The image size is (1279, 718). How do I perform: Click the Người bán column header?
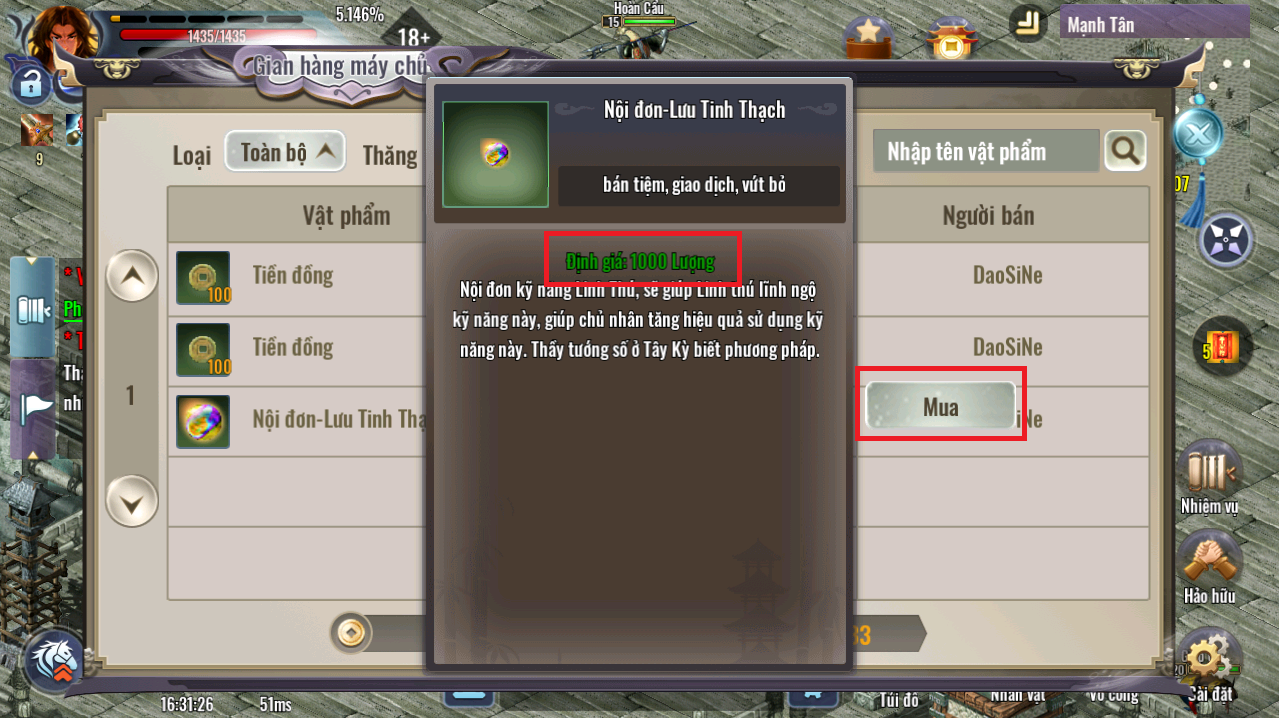pos(988,215)
